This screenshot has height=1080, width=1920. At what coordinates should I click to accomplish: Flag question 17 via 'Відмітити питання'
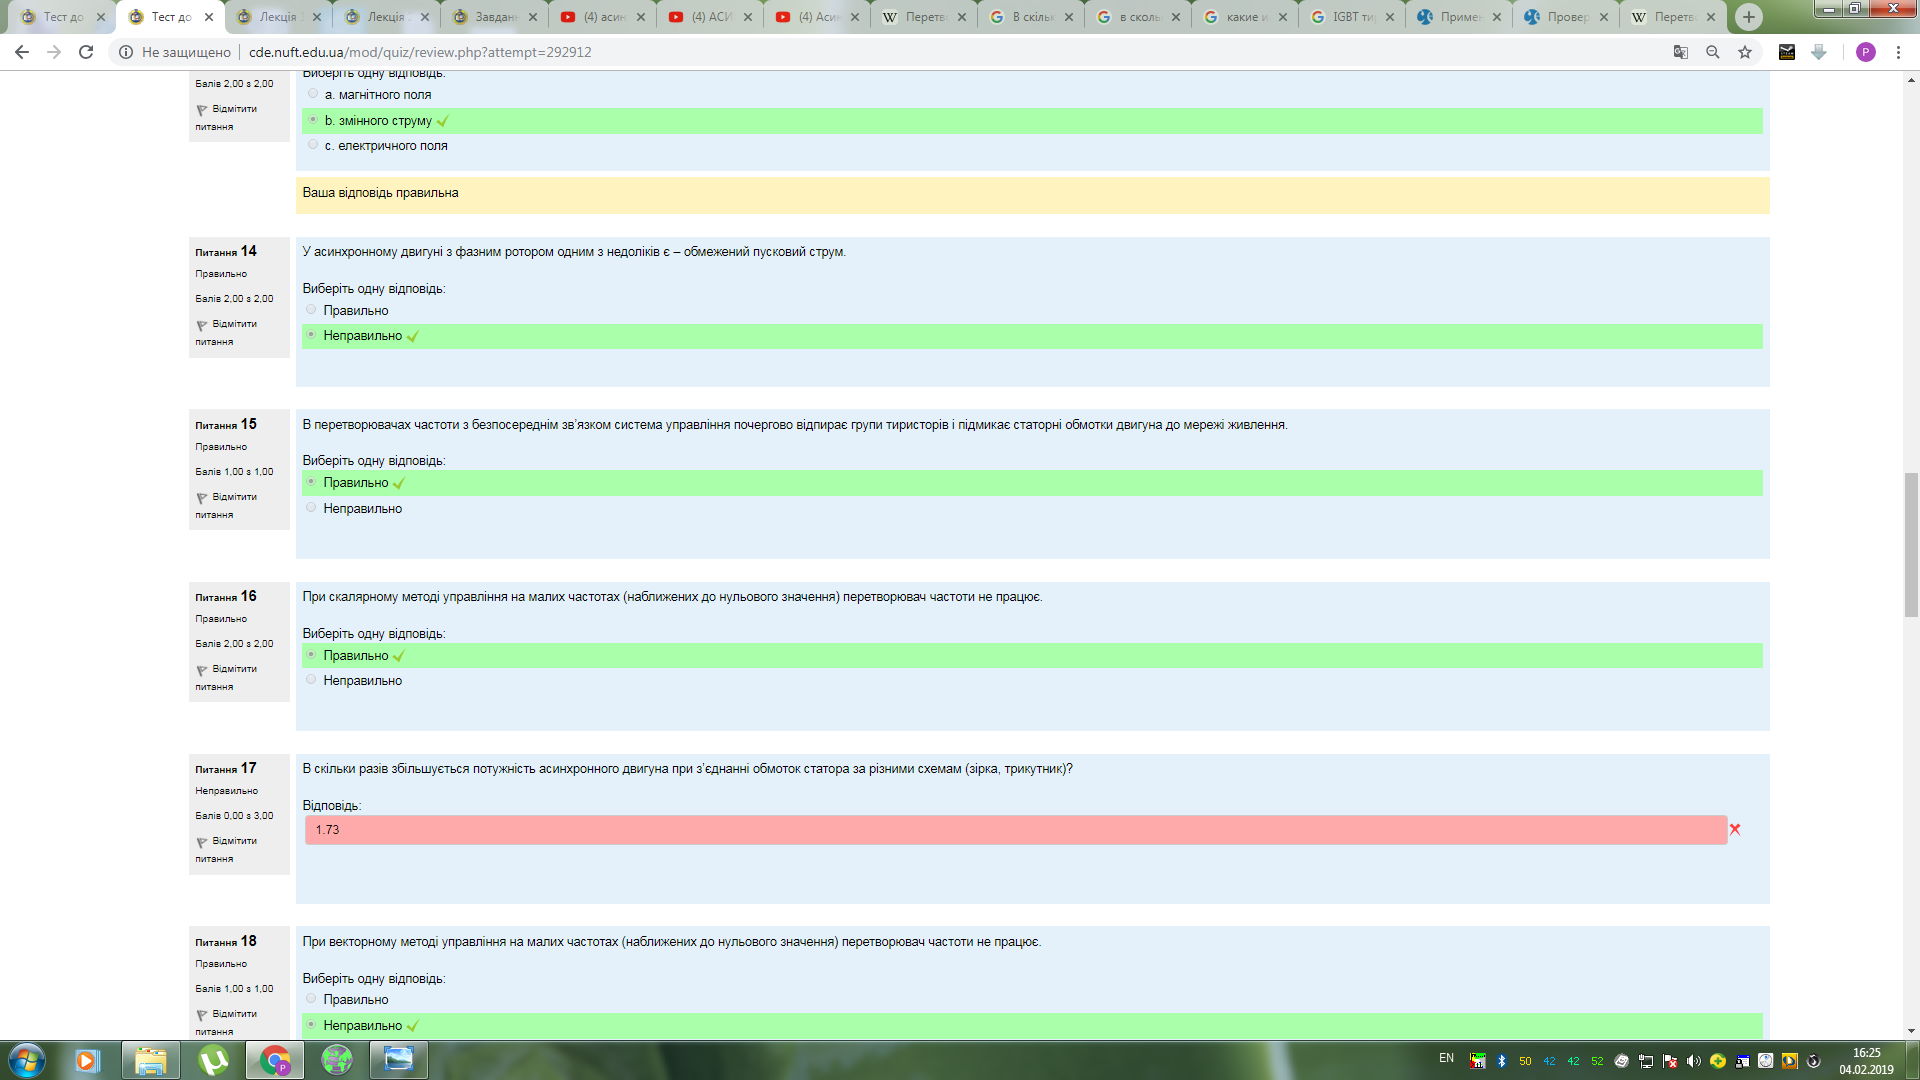(234, 841)
